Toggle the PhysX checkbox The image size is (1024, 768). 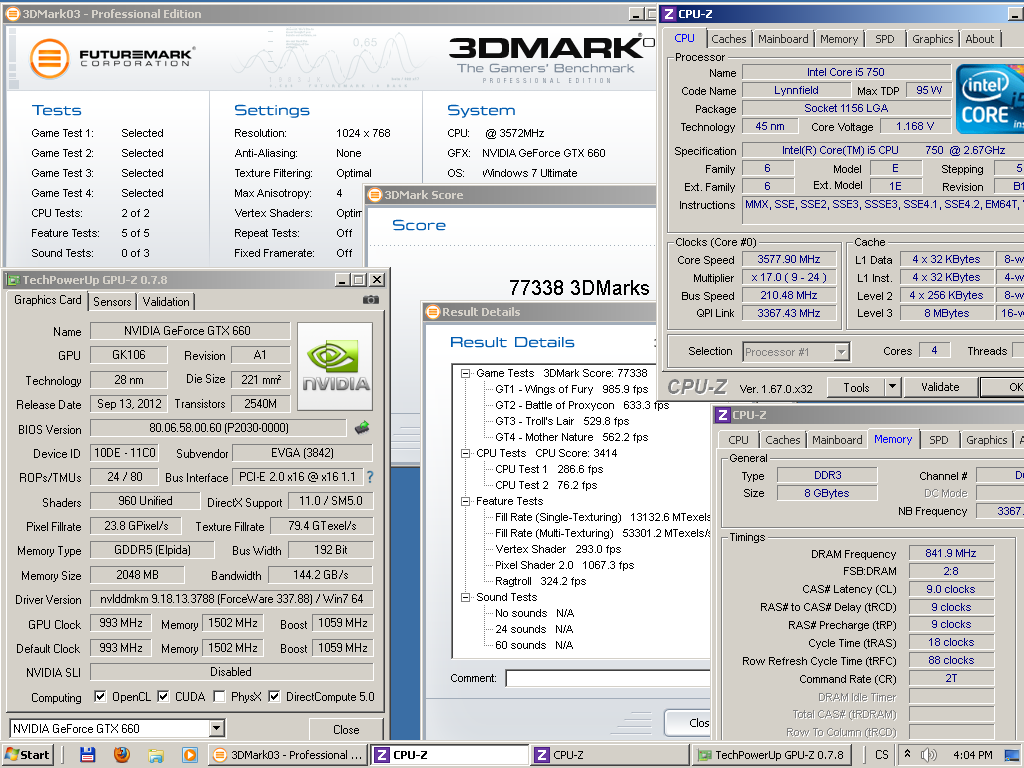[219, 696]
